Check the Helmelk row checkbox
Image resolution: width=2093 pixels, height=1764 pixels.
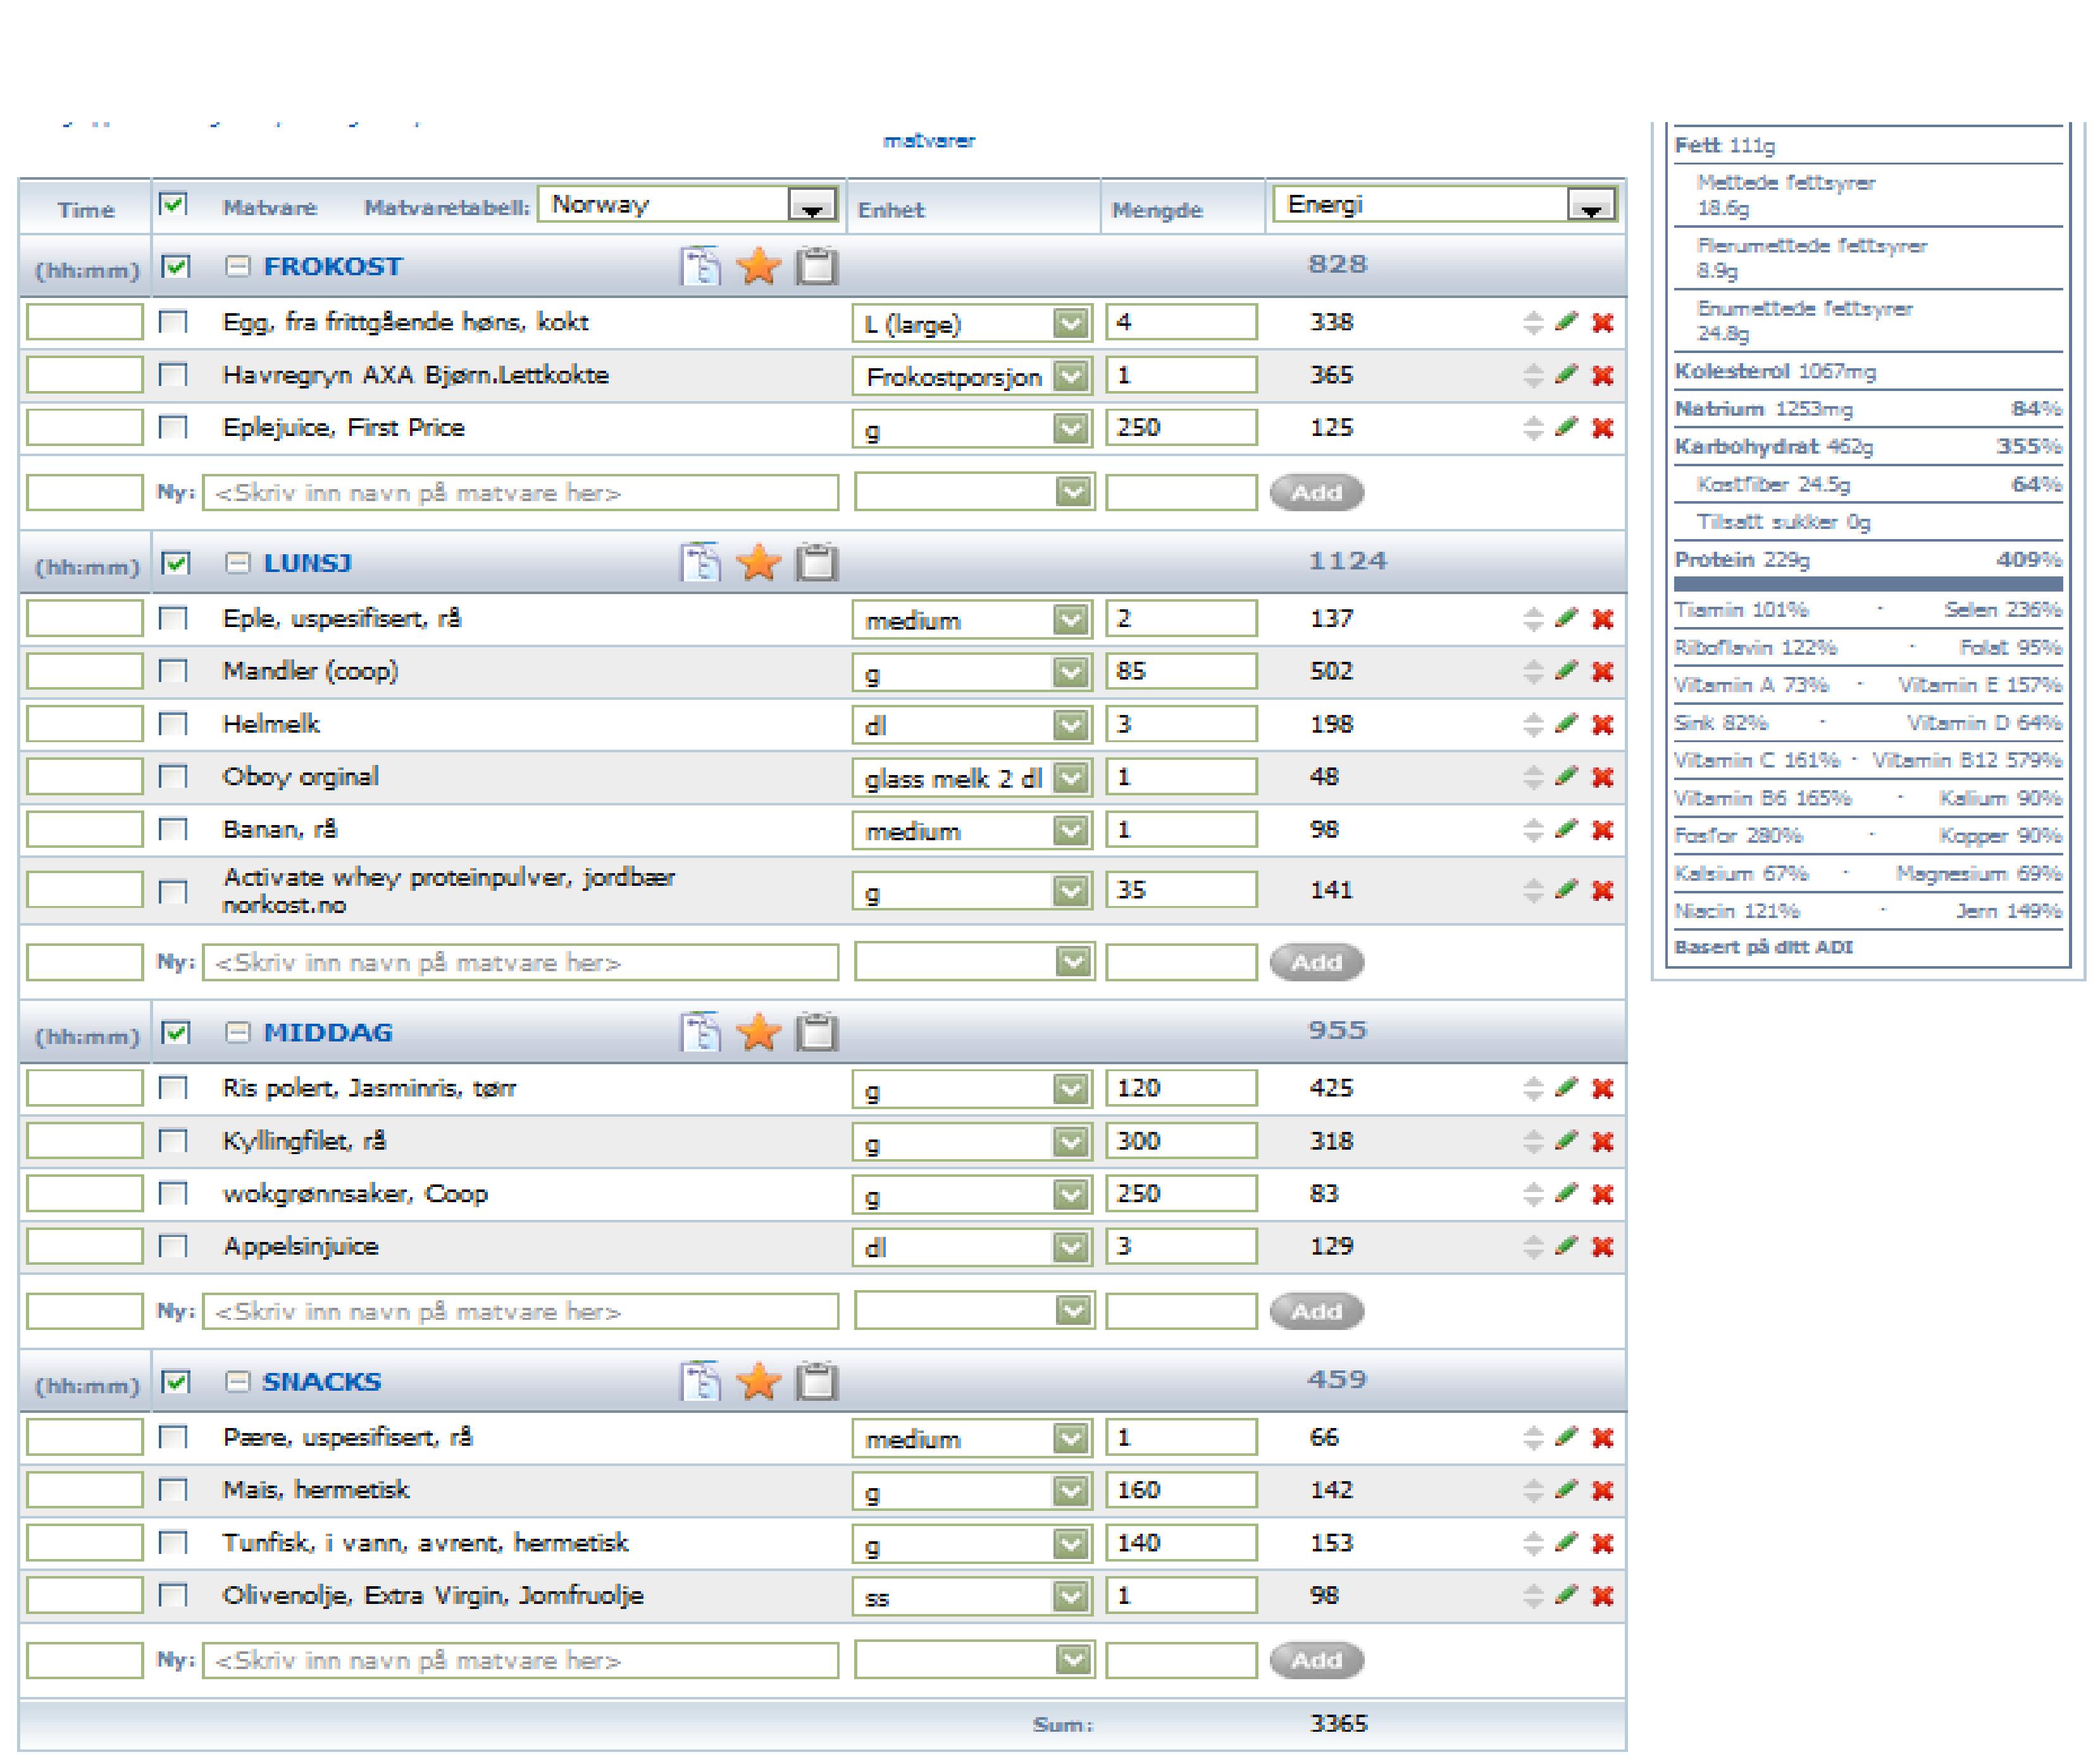173,724
